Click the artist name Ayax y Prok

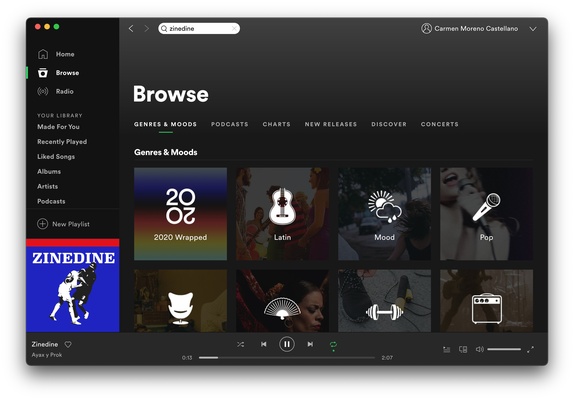click(46, 355)
